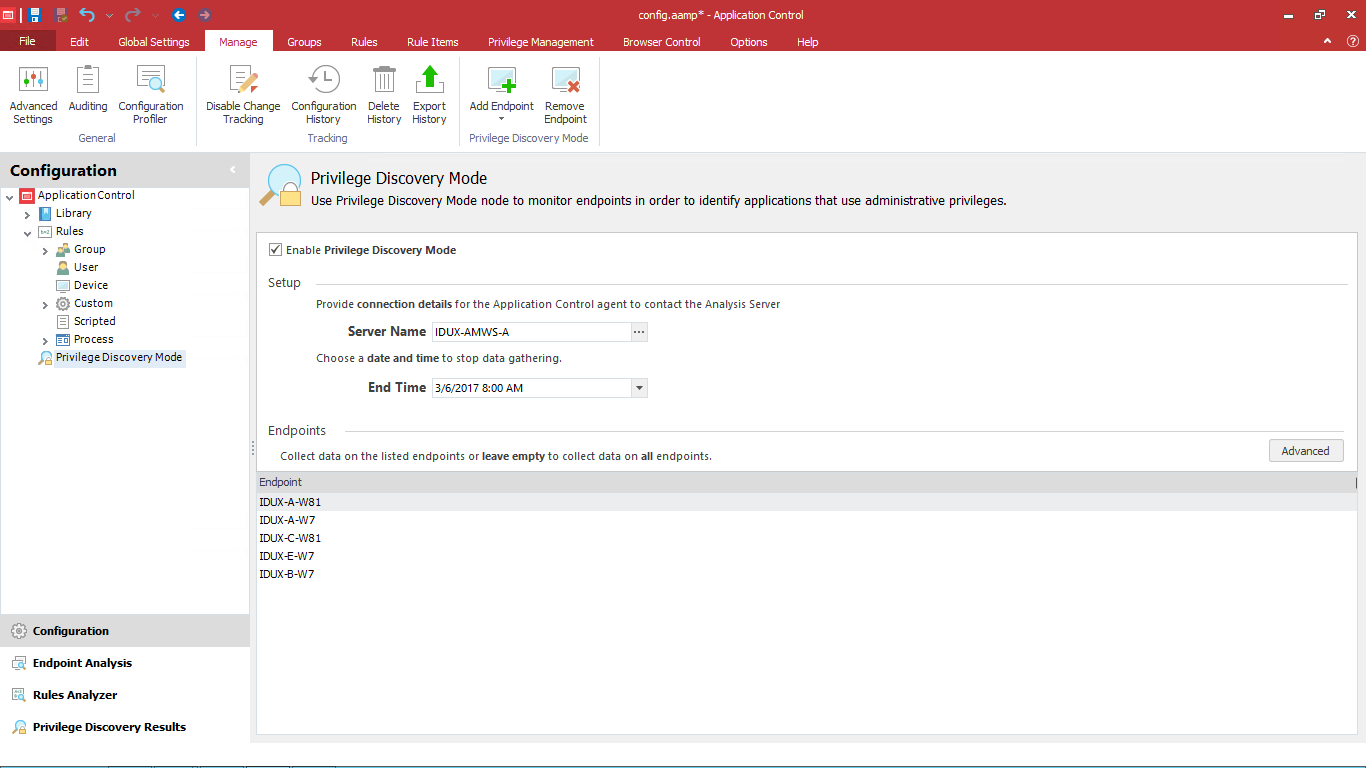
Task: Save the configuration using the toolbar save icon
Action: 35,15
